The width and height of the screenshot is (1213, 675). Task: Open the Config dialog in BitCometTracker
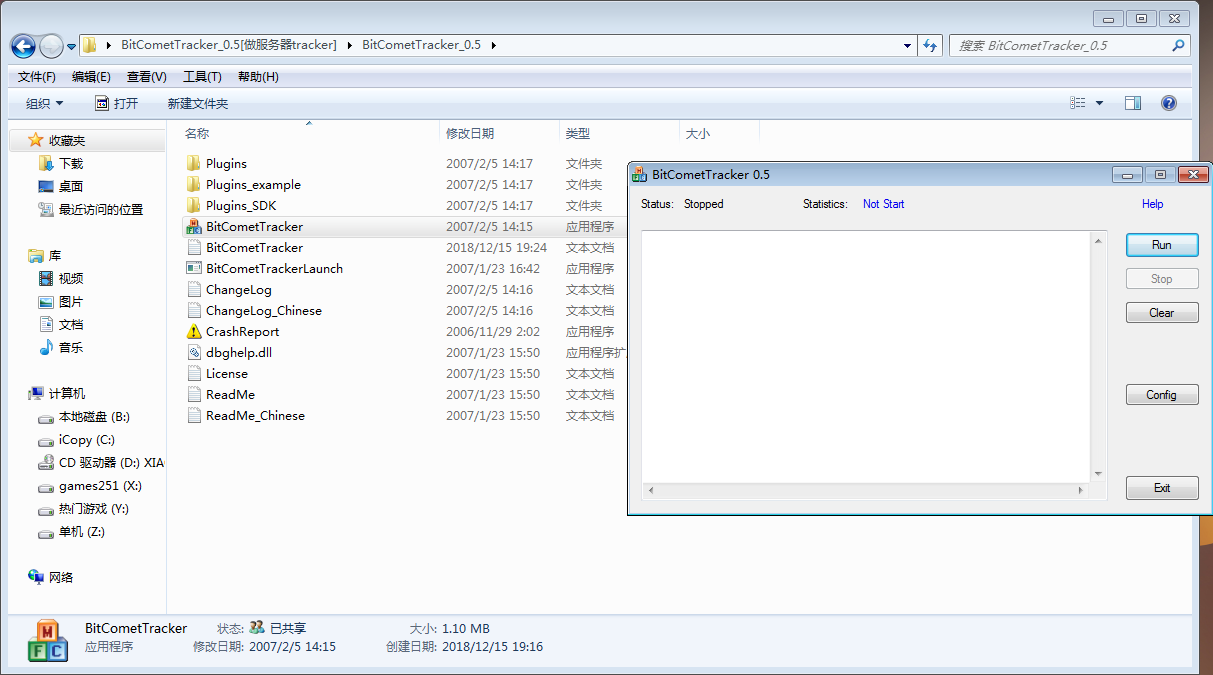point(1161,394)
